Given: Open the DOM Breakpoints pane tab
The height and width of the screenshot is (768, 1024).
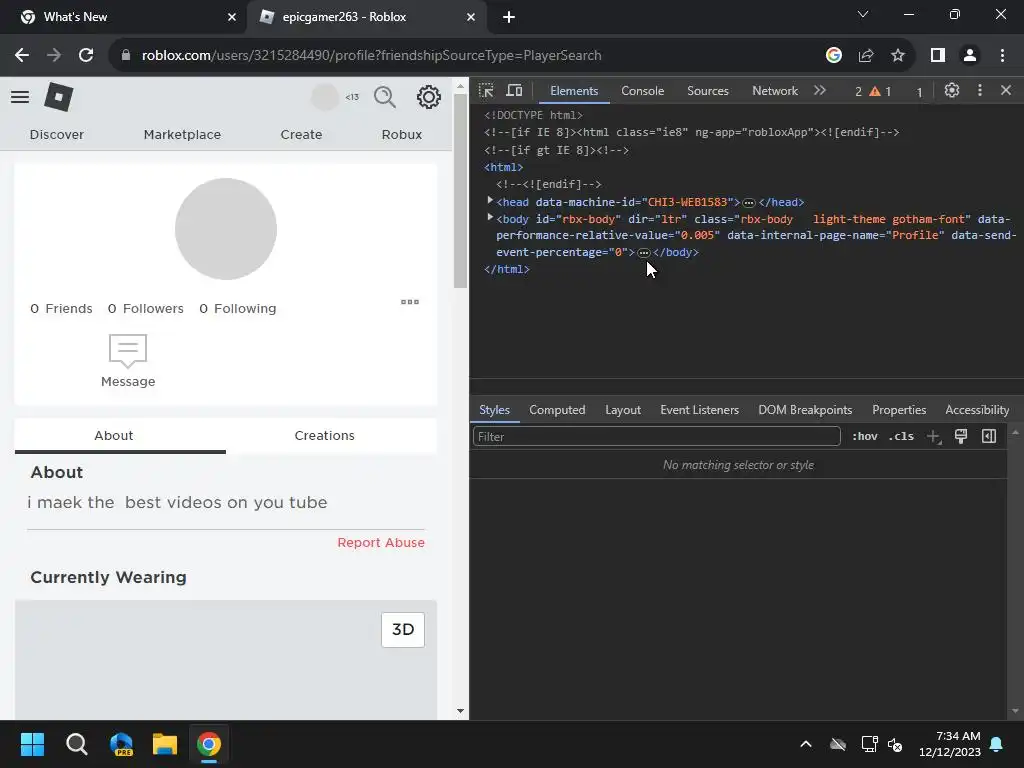Looking at the screenshot, I should (805, 409).
